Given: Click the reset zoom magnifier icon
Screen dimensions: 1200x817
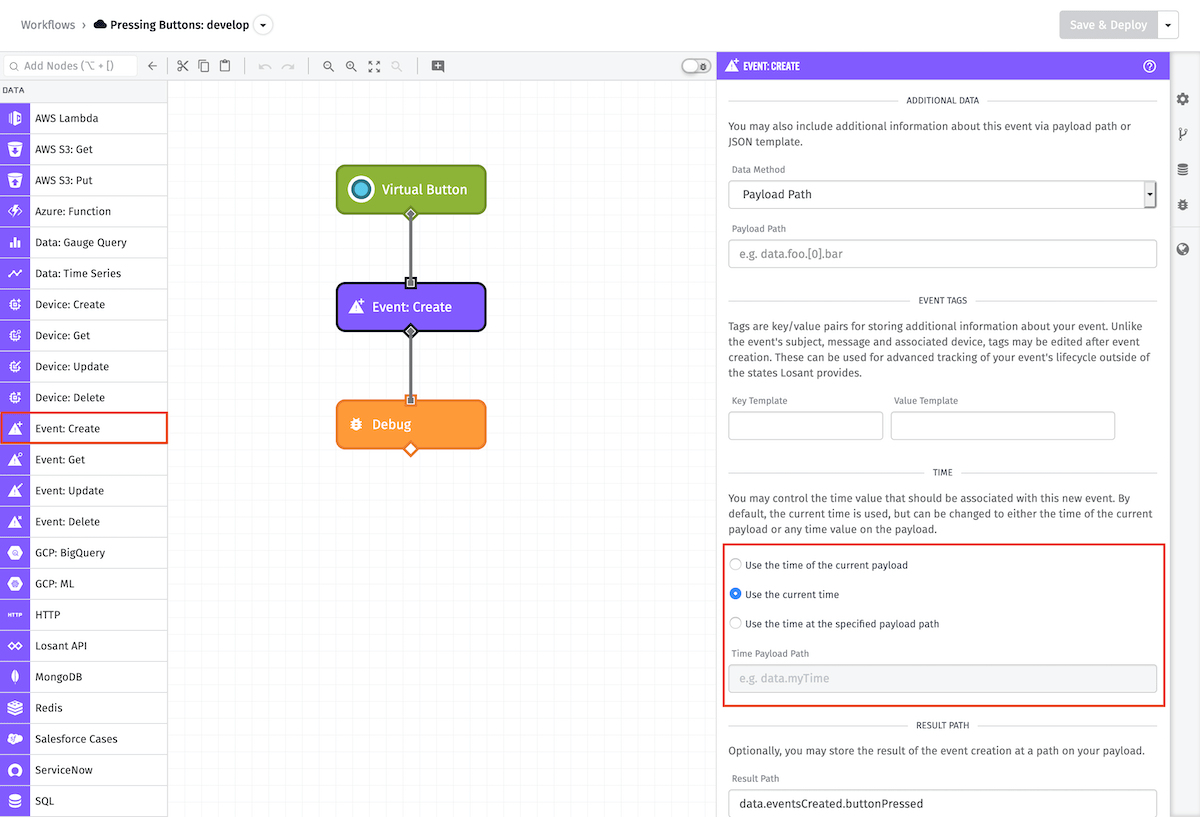Looking at the screenshot, I should [397, 66].
